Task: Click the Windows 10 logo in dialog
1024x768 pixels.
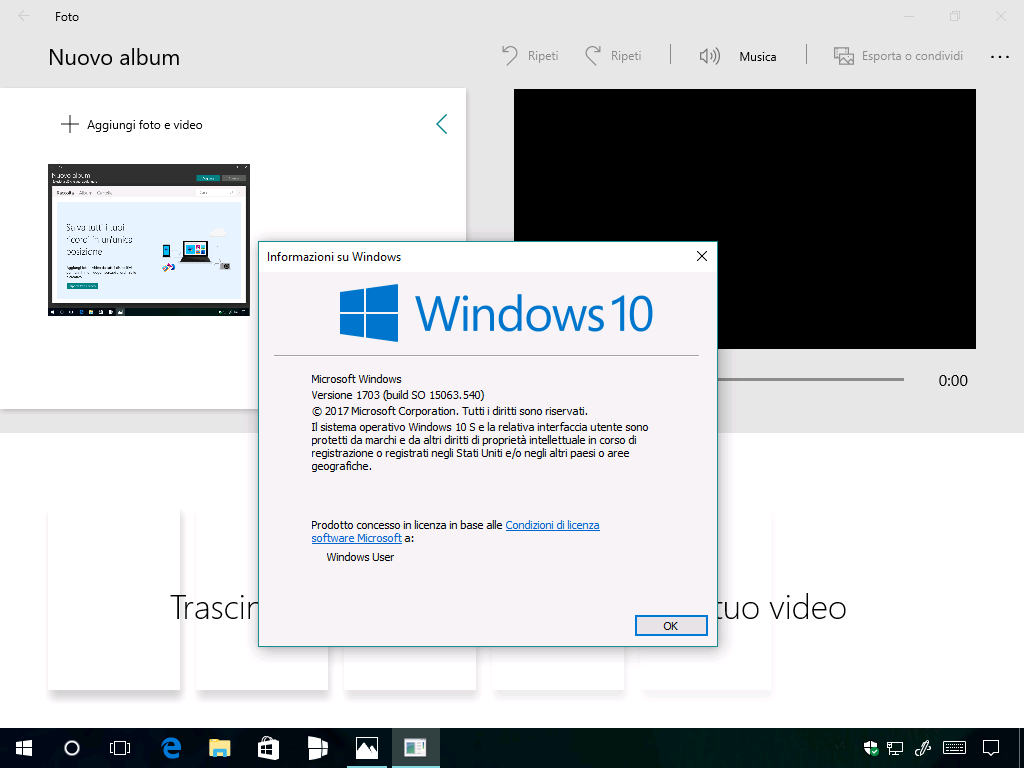Action: coord(496,313)
